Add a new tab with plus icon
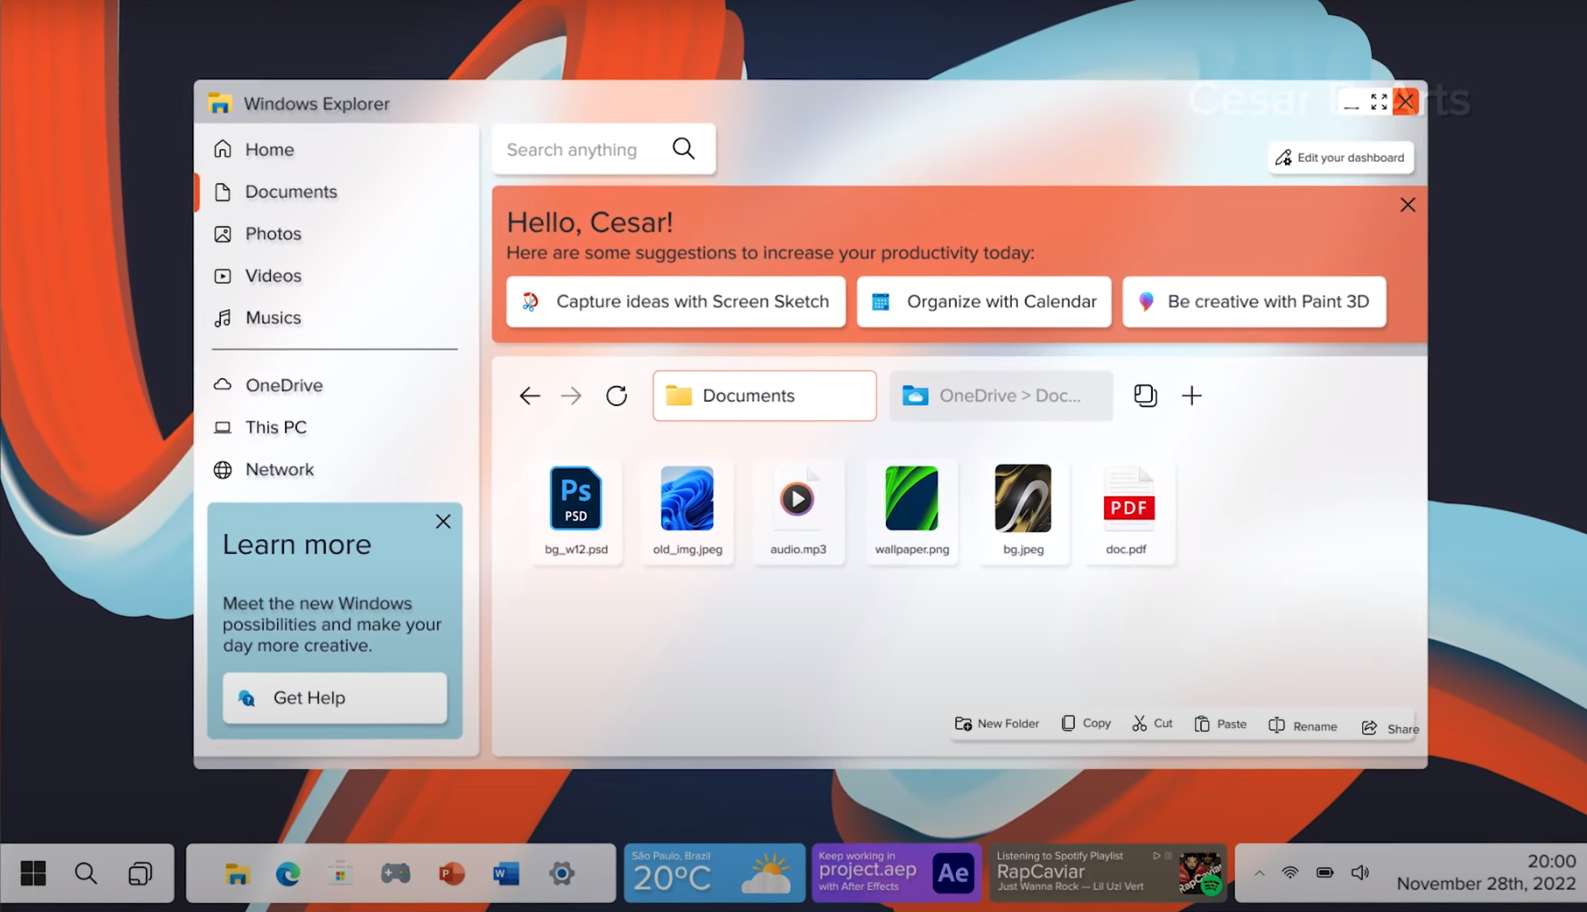This screenshot has width=1587, height=912. tap(1191, 396)
